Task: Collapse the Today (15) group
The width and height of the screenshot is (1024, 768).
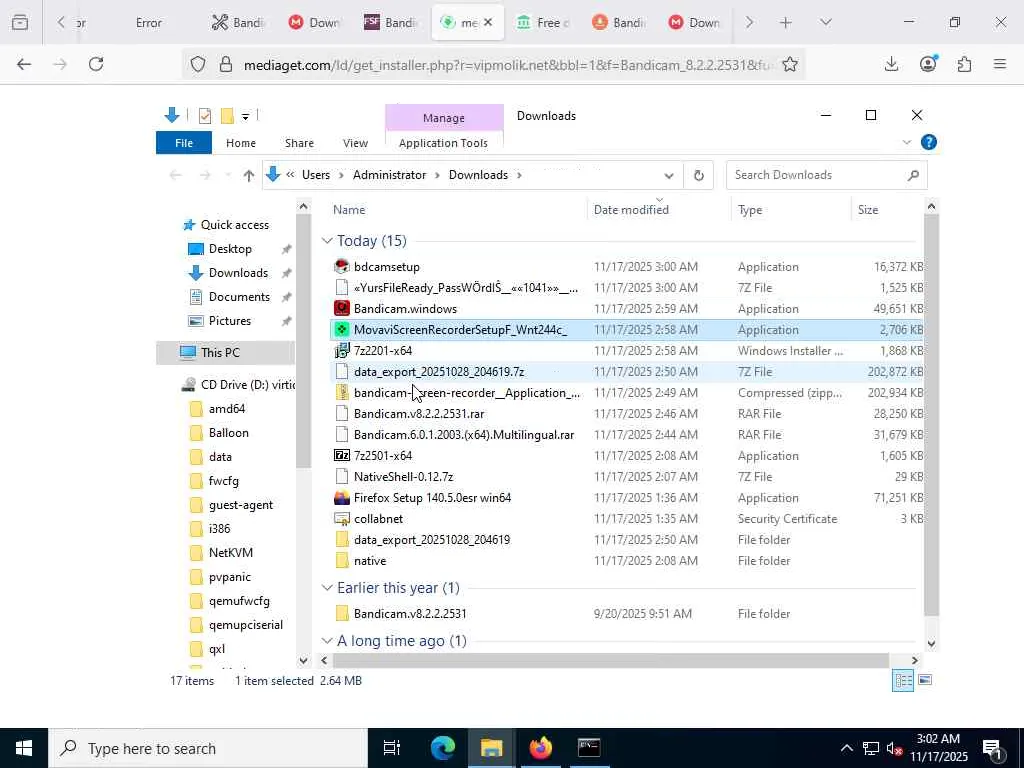Action: [x=327, y=241]
